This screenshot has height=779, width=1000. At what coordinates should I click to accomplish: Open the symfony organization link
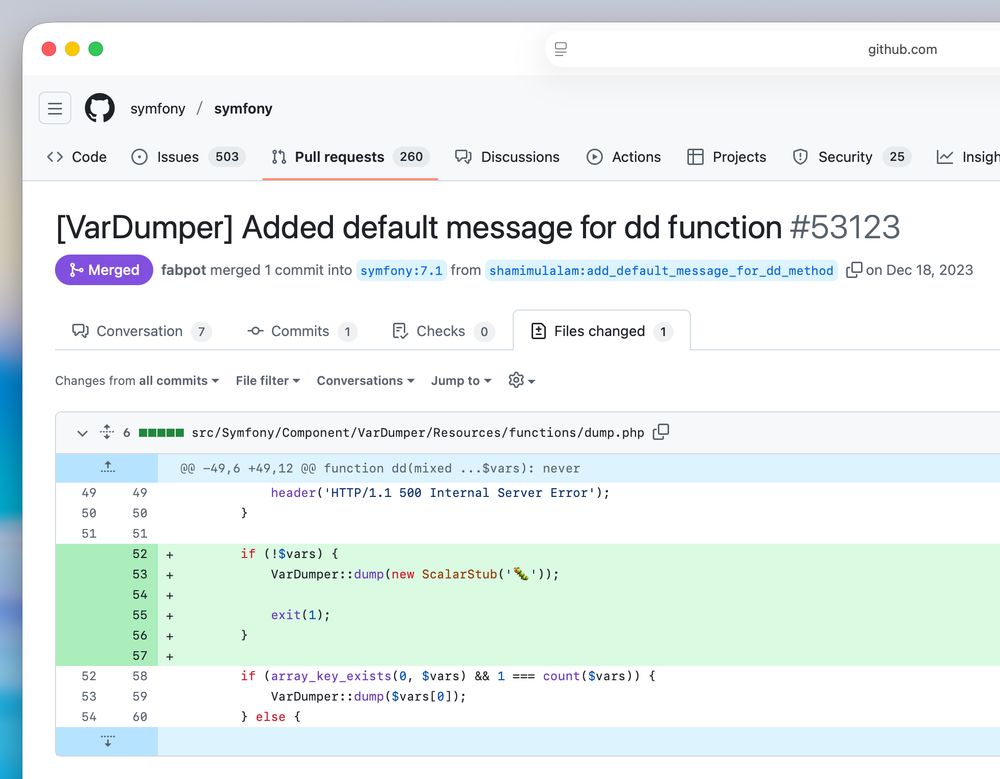(x=158, y=108)
